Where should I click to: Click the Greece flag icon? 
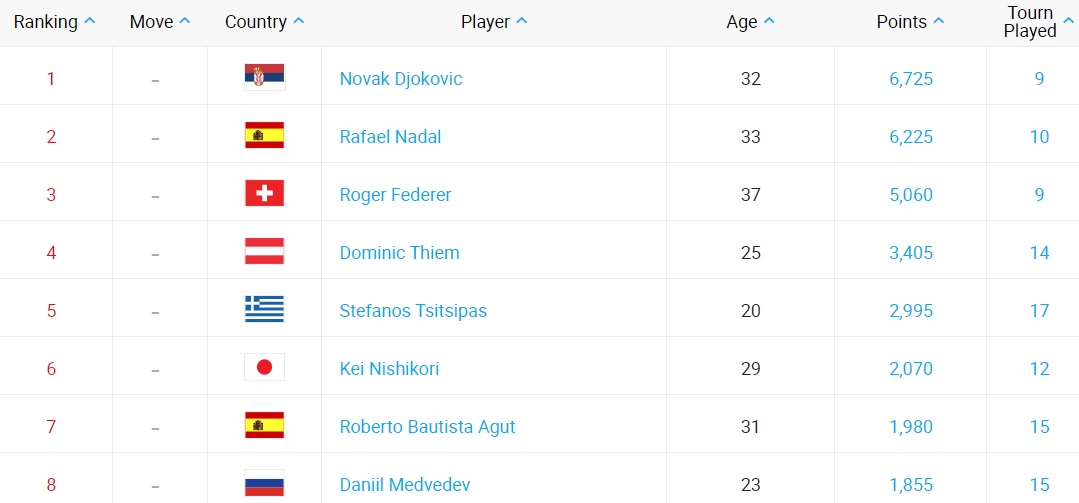(264, 310)
